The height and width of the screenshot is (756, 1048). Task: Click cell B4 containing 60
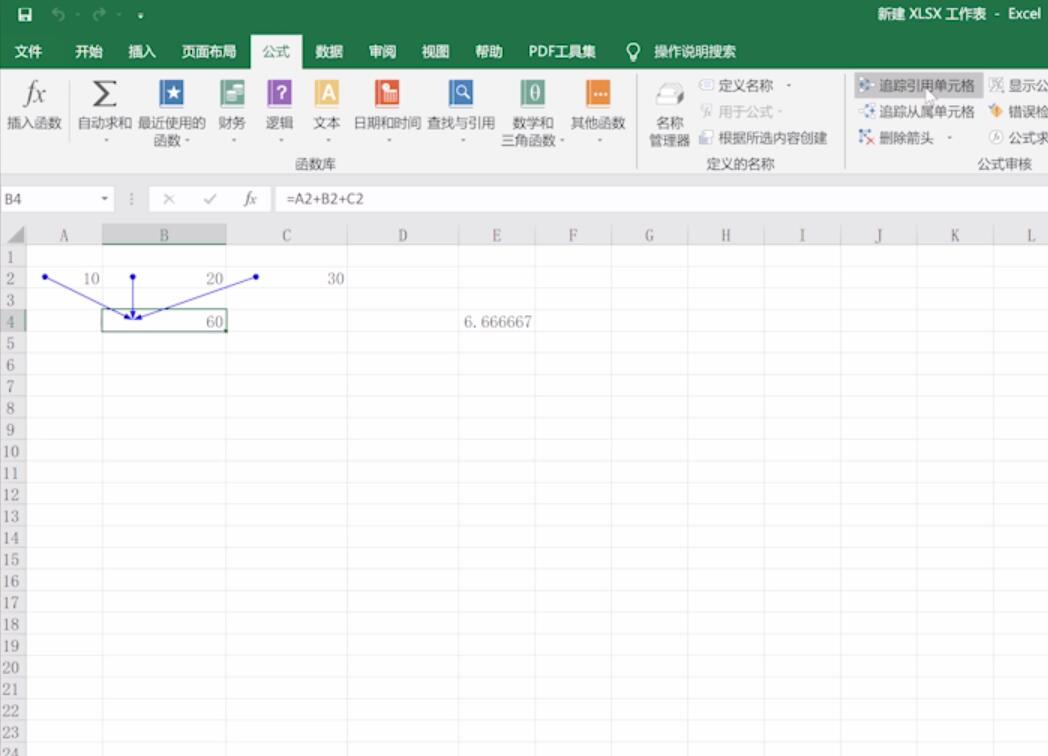click(164, 322)
